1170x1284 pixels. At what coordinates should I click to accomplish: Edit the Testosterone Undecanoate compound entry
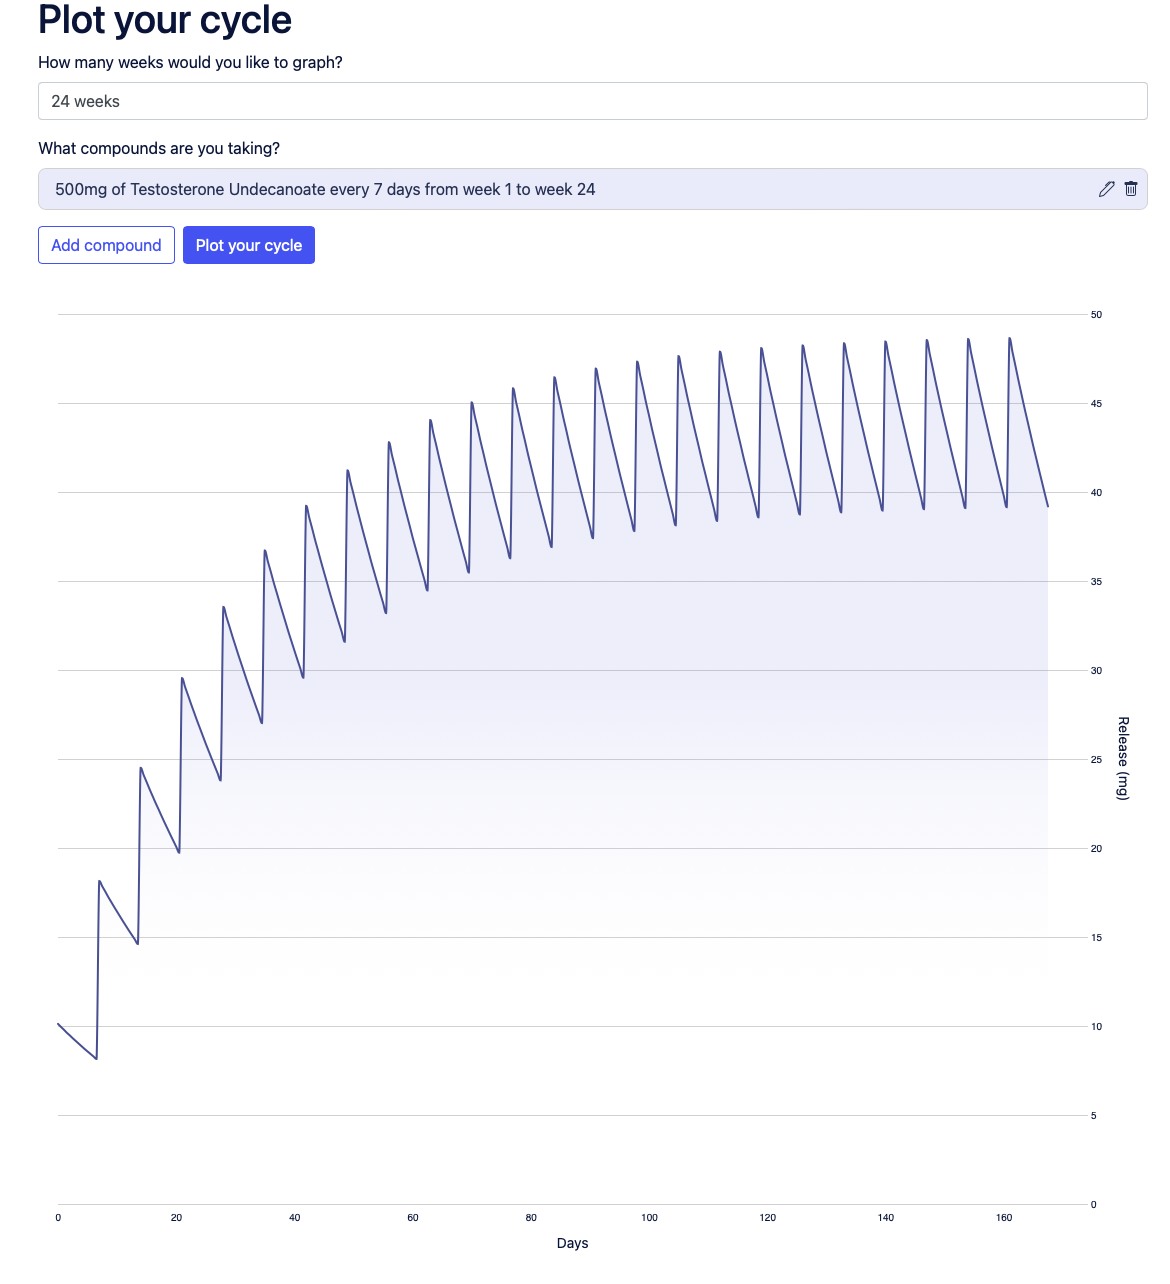[x=1106, y=189]
